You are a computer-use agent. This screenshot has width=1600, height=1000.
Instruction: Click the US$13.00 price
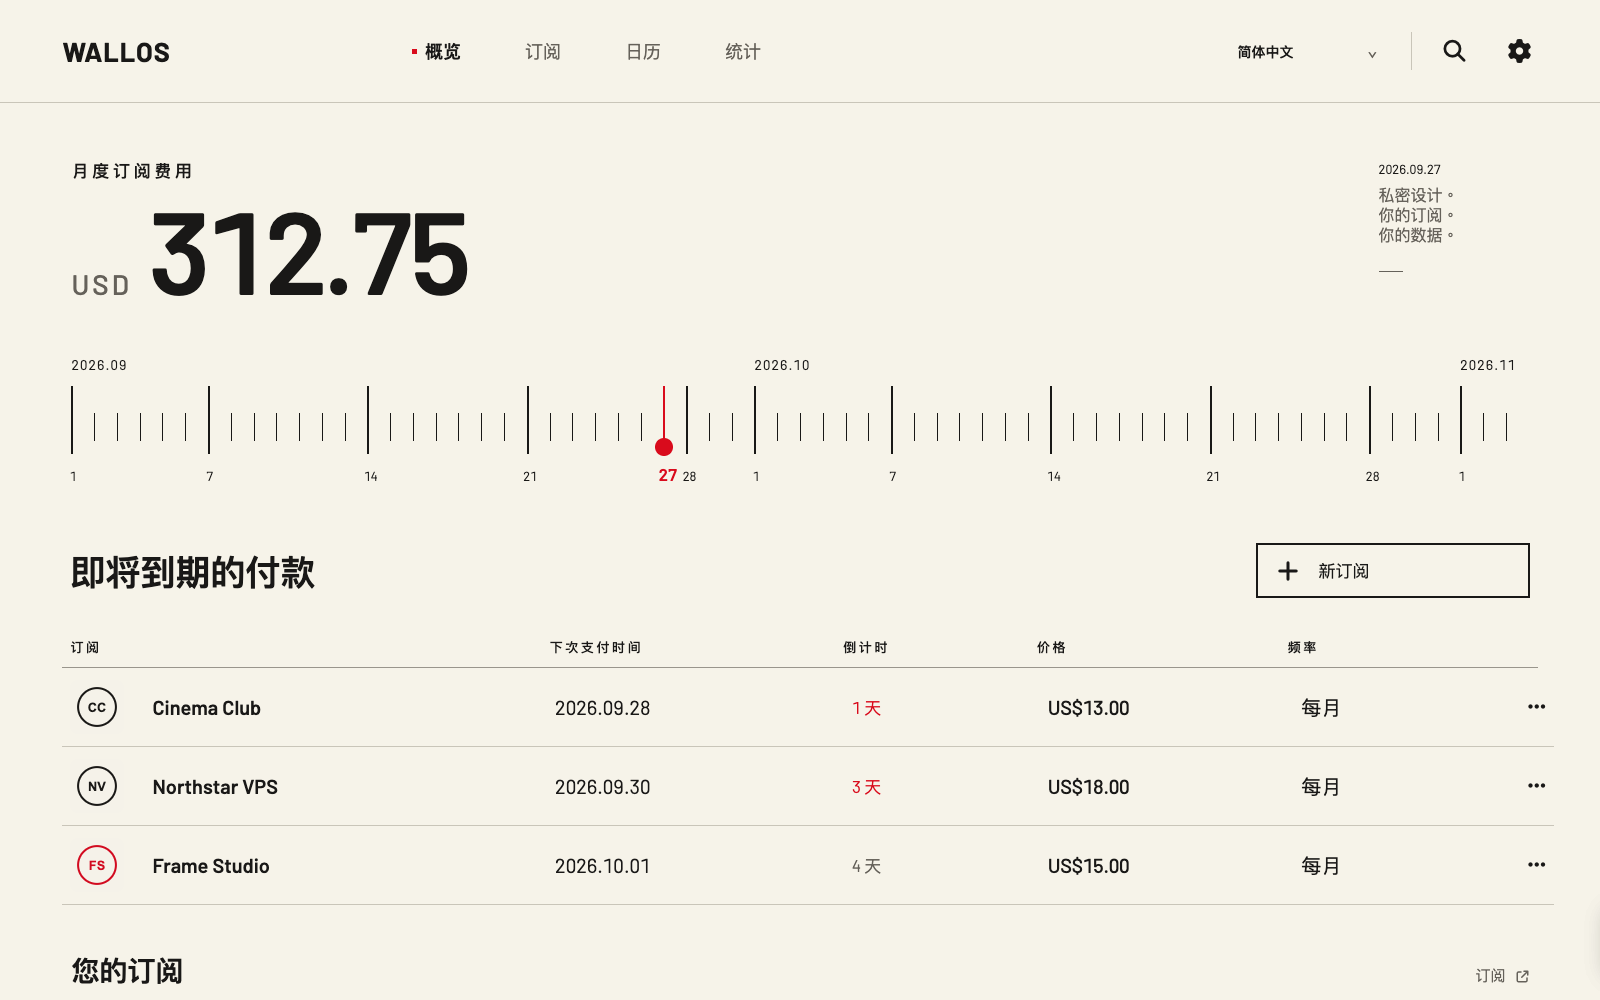click(x=1088, y=708)
